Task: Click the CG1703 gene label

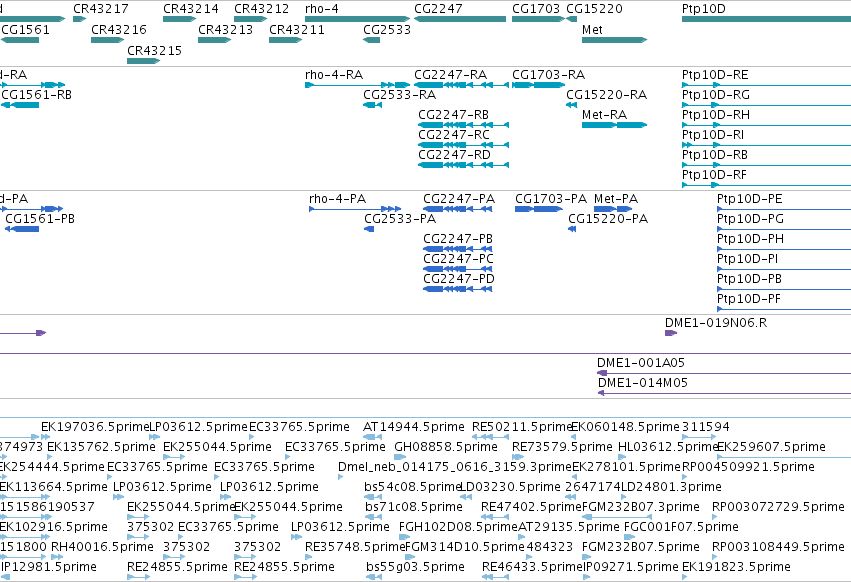Action: 536,9
